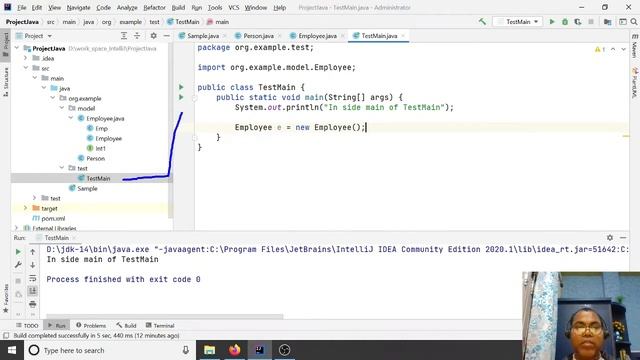Click the warning indicator in editor
This screenshot has height=360, width=640.
point(600,49)
